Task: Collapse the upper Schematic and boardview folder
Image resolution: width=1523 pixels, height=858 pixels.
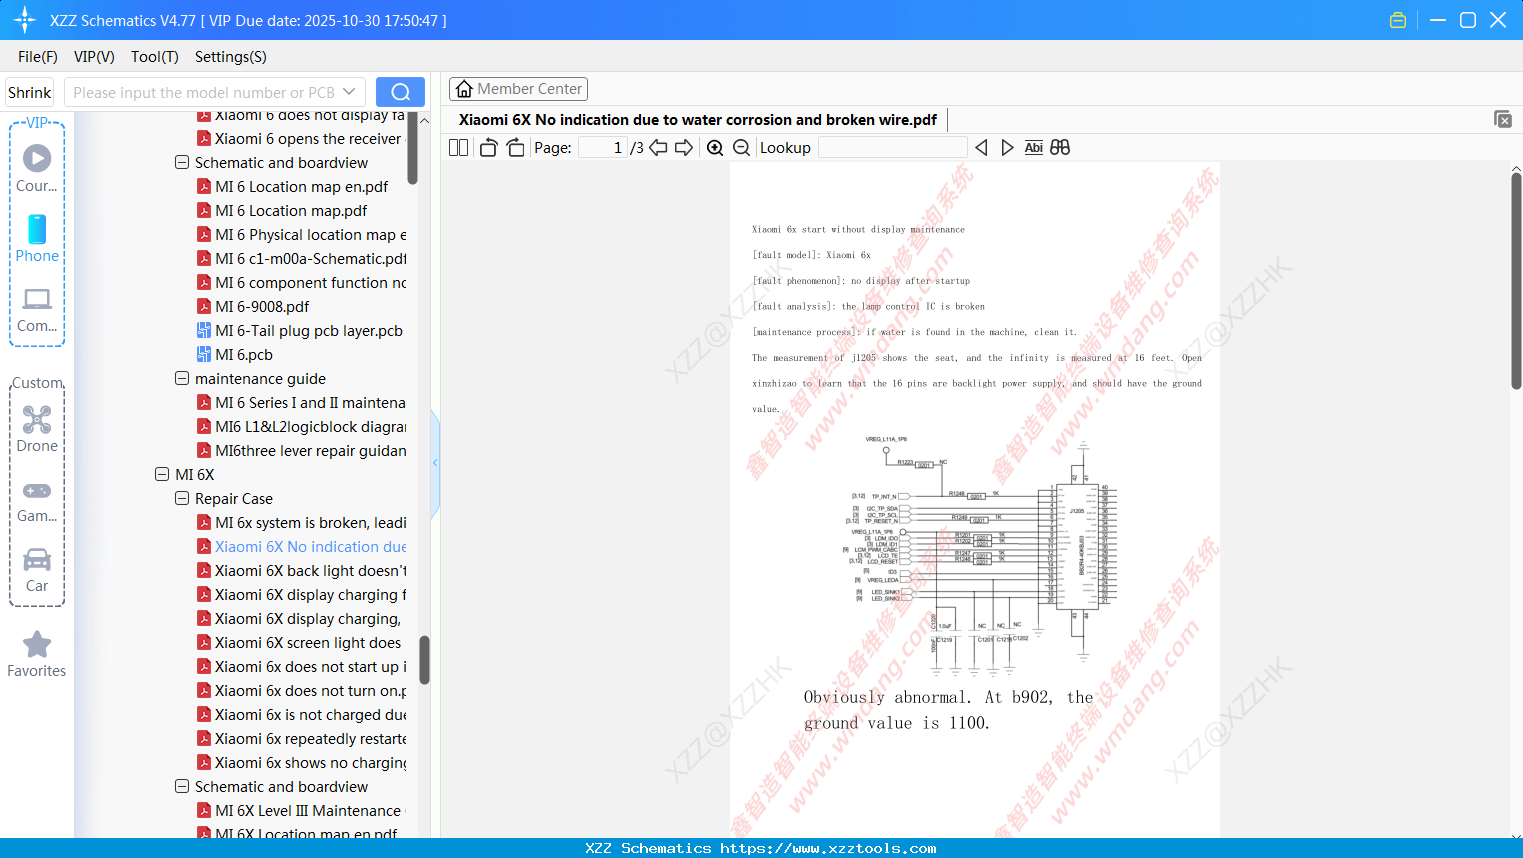Action: pyautogui.click(x=182, y=163)
